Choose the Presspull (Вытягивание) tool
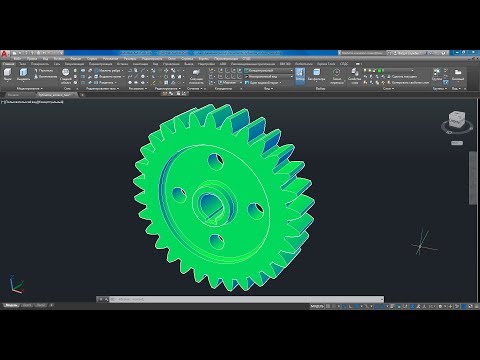 (x=46, y=77)
